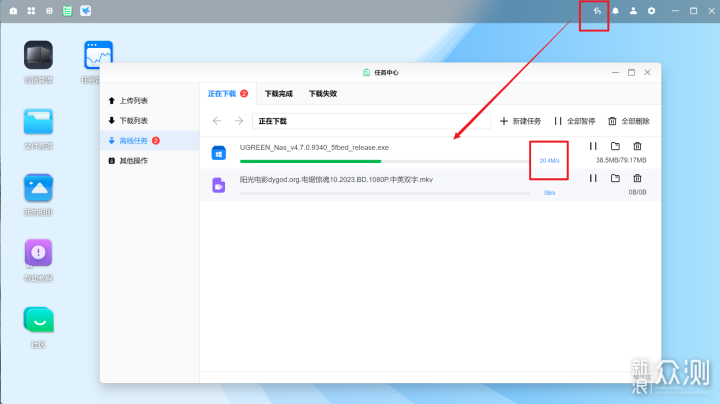Go forward with the right arrow
The image size is (720, 404).
click(x=239, y=121)
